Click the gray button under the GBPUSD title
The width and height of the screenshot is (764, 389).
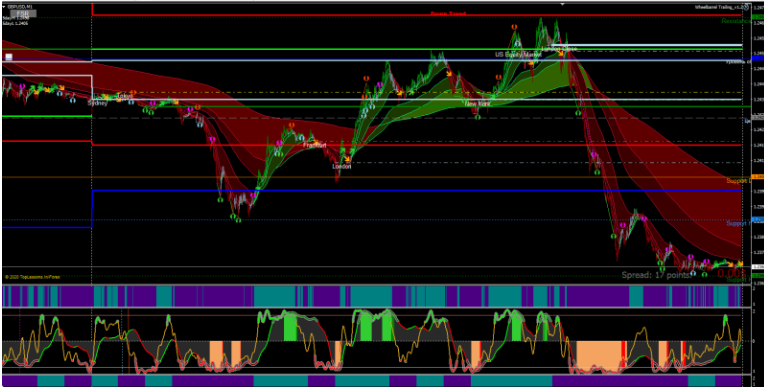[x=23, y=13]
